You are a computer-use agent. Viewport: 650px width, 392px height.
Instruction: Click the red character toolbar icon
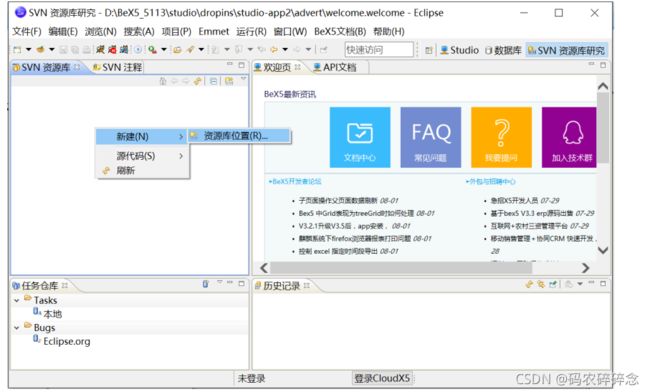coord(112,50)
